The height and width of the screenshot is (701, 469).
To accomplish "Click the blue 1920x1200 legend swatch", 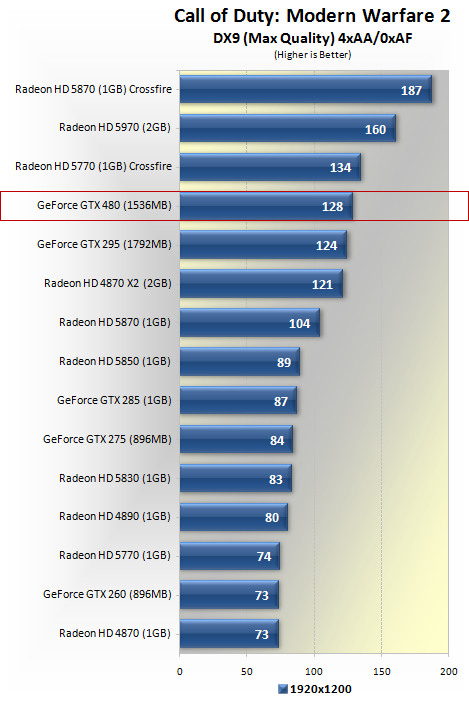I will 283,689.
